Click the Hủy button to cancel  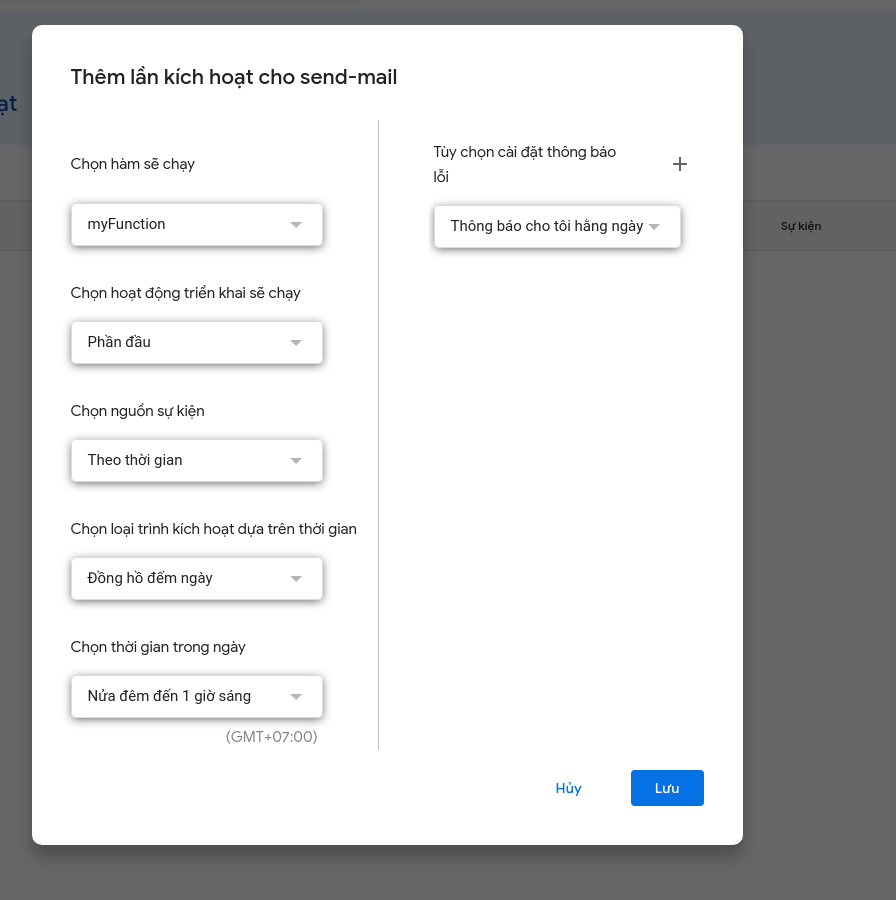click(568, 788)
